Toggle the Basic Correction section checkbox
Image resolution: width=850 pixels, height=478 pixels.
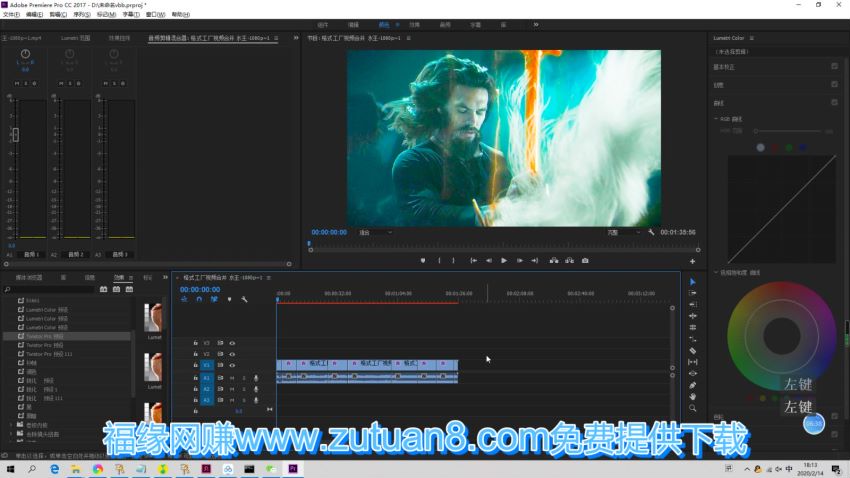click(834, 66)
